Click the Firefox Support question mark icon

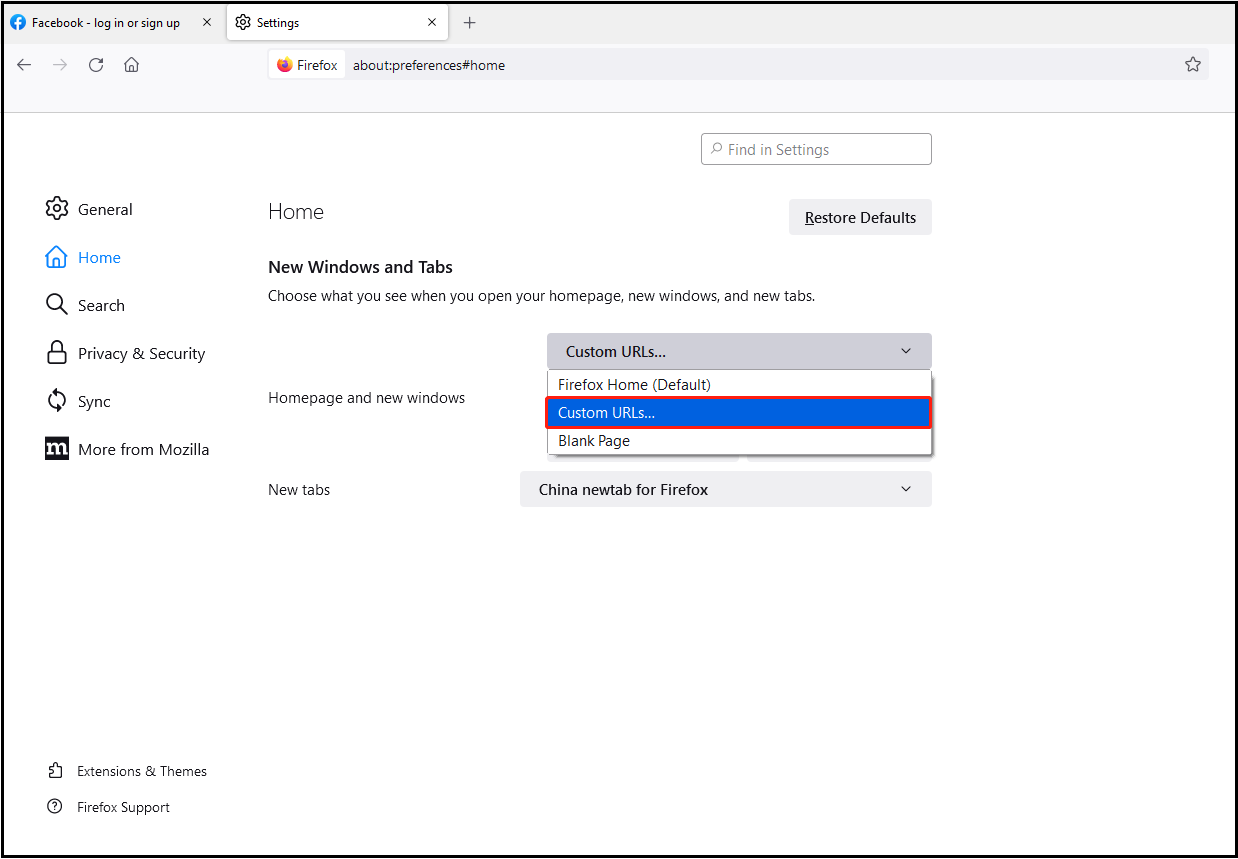55,807
